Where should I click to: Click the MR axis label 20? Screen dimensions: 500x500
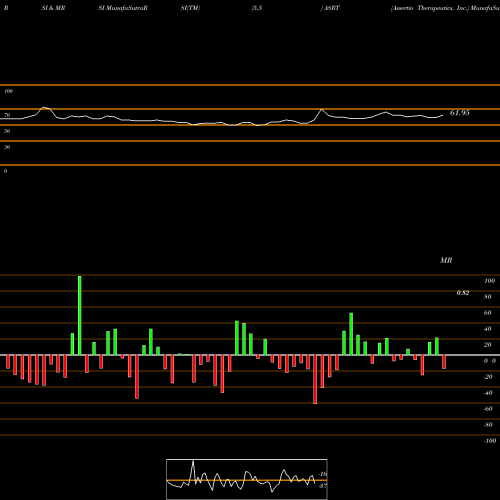click(x=488, y=345)
